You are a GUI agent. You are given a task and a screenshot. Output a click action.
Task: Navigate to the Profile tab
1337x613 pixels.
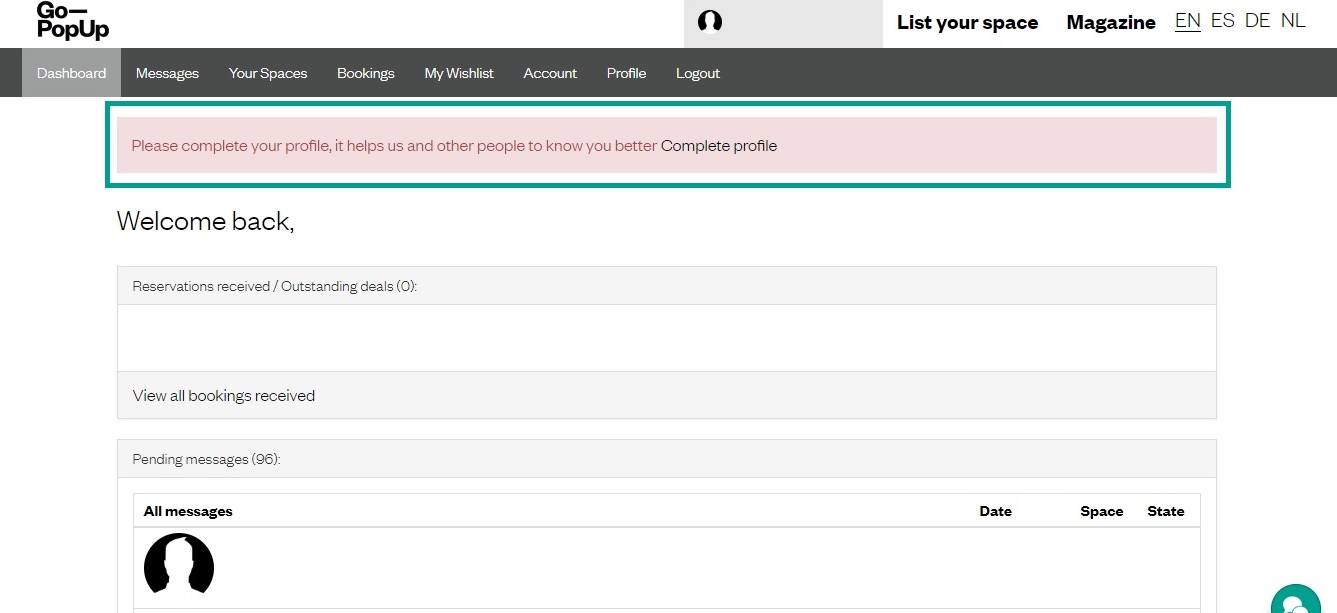click(x=626, y=73)
